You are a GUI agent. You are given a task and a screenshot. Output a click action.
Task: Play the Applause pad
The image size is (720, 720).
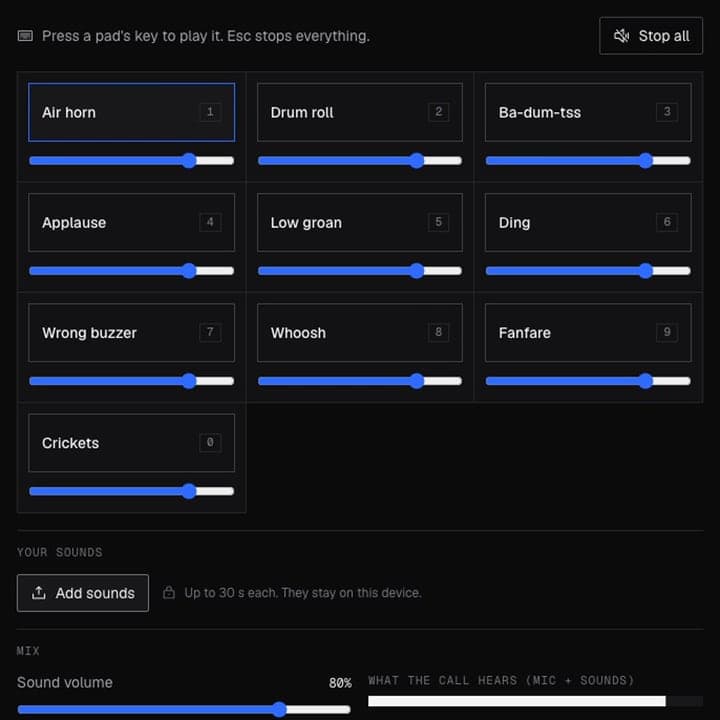tap(131, 222)
